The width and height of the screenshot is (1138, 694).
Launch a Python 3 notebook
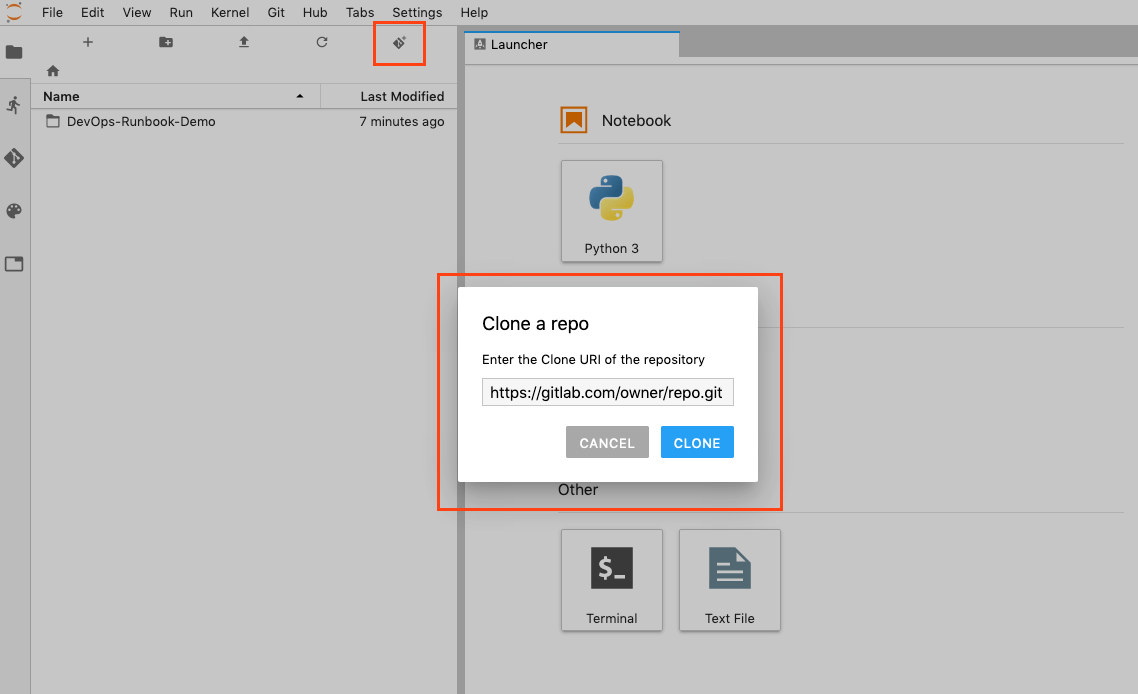click(611, 210)
